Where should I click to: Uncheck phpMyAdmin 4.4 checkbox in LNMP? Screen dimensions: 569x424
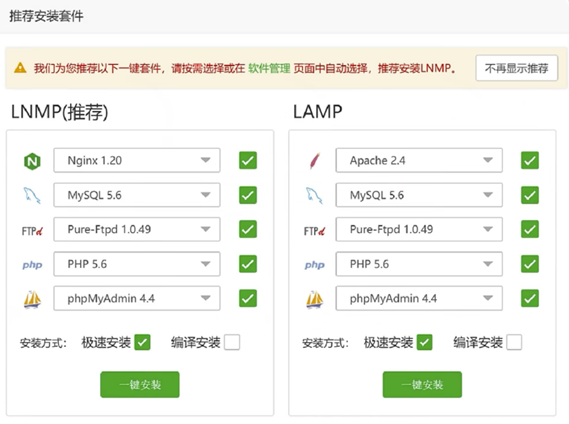coord(248,298)
